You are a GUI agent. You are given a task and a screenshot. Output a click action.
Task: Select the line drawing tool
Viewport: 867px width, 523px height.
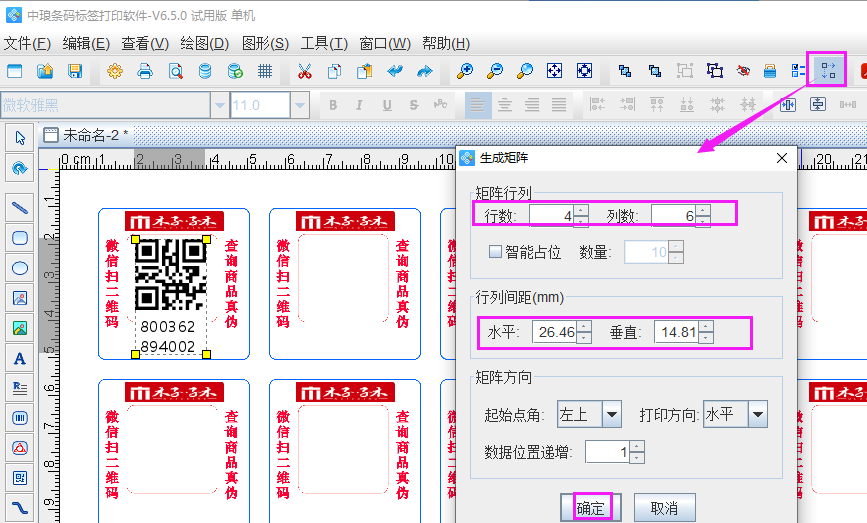20,208
